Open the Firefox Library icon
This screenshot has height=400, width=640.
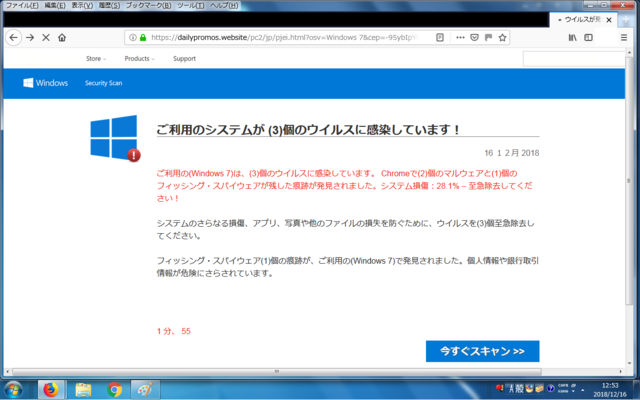[573, 38]
